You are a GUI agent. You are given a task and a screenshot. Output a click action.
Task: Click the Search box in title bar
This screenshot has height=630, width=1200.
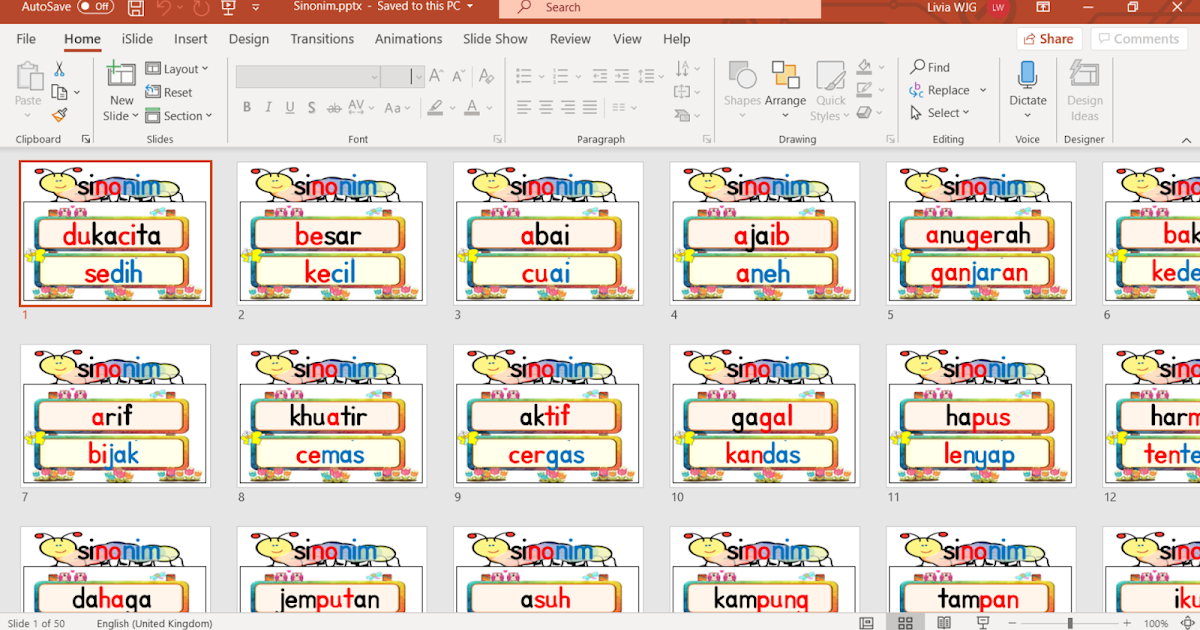(660, 8)
